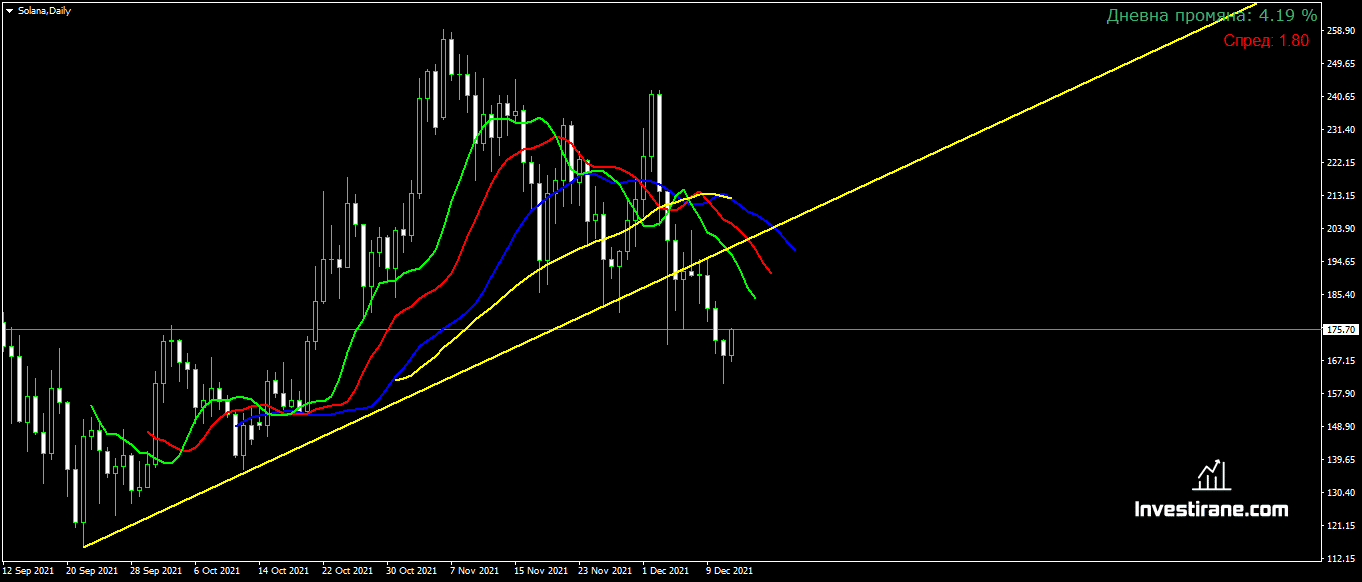The height and width of the screenshot is (582, 1362).
Task: Click the 22 Oct 2021 date label
Action: [x=346, y=571]
